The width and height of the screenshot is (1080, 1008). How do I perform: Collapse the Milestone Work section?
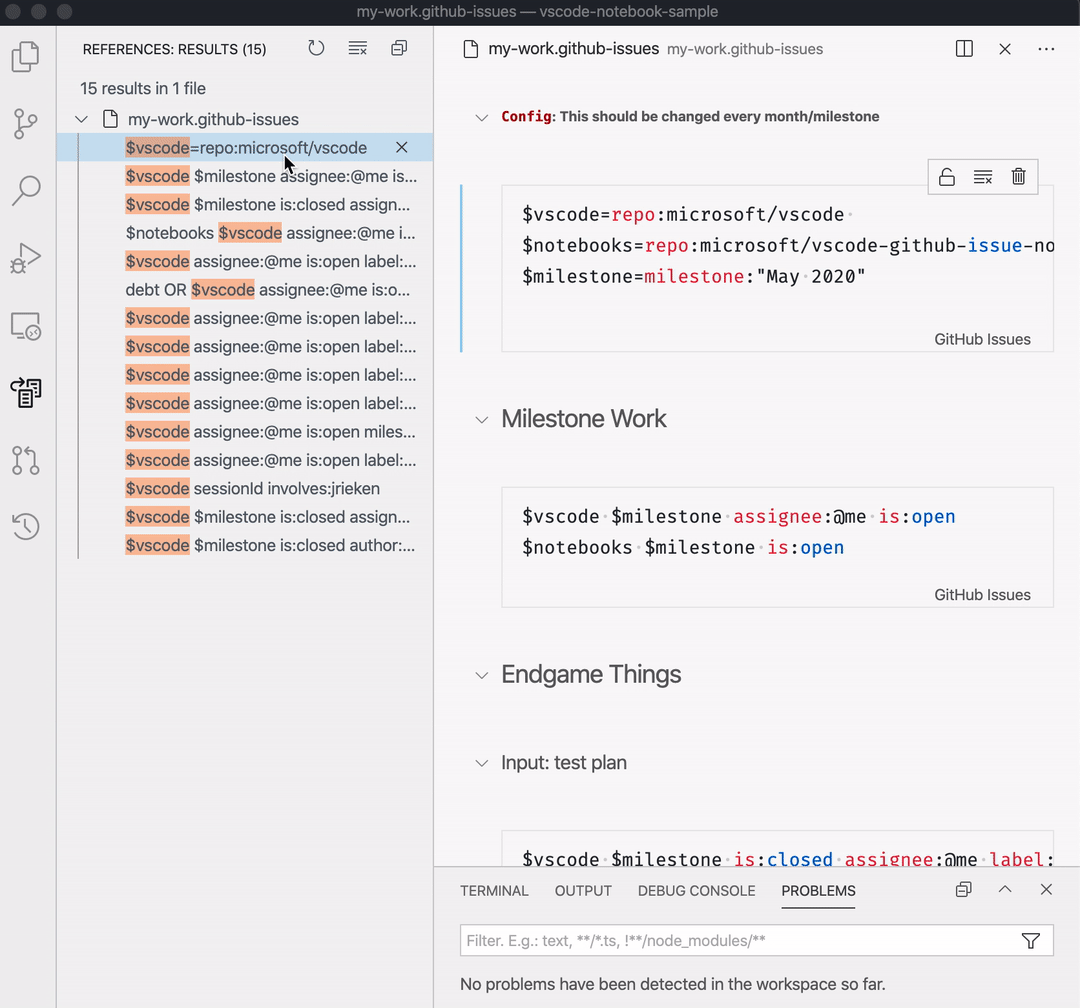(x=481, y=420)
